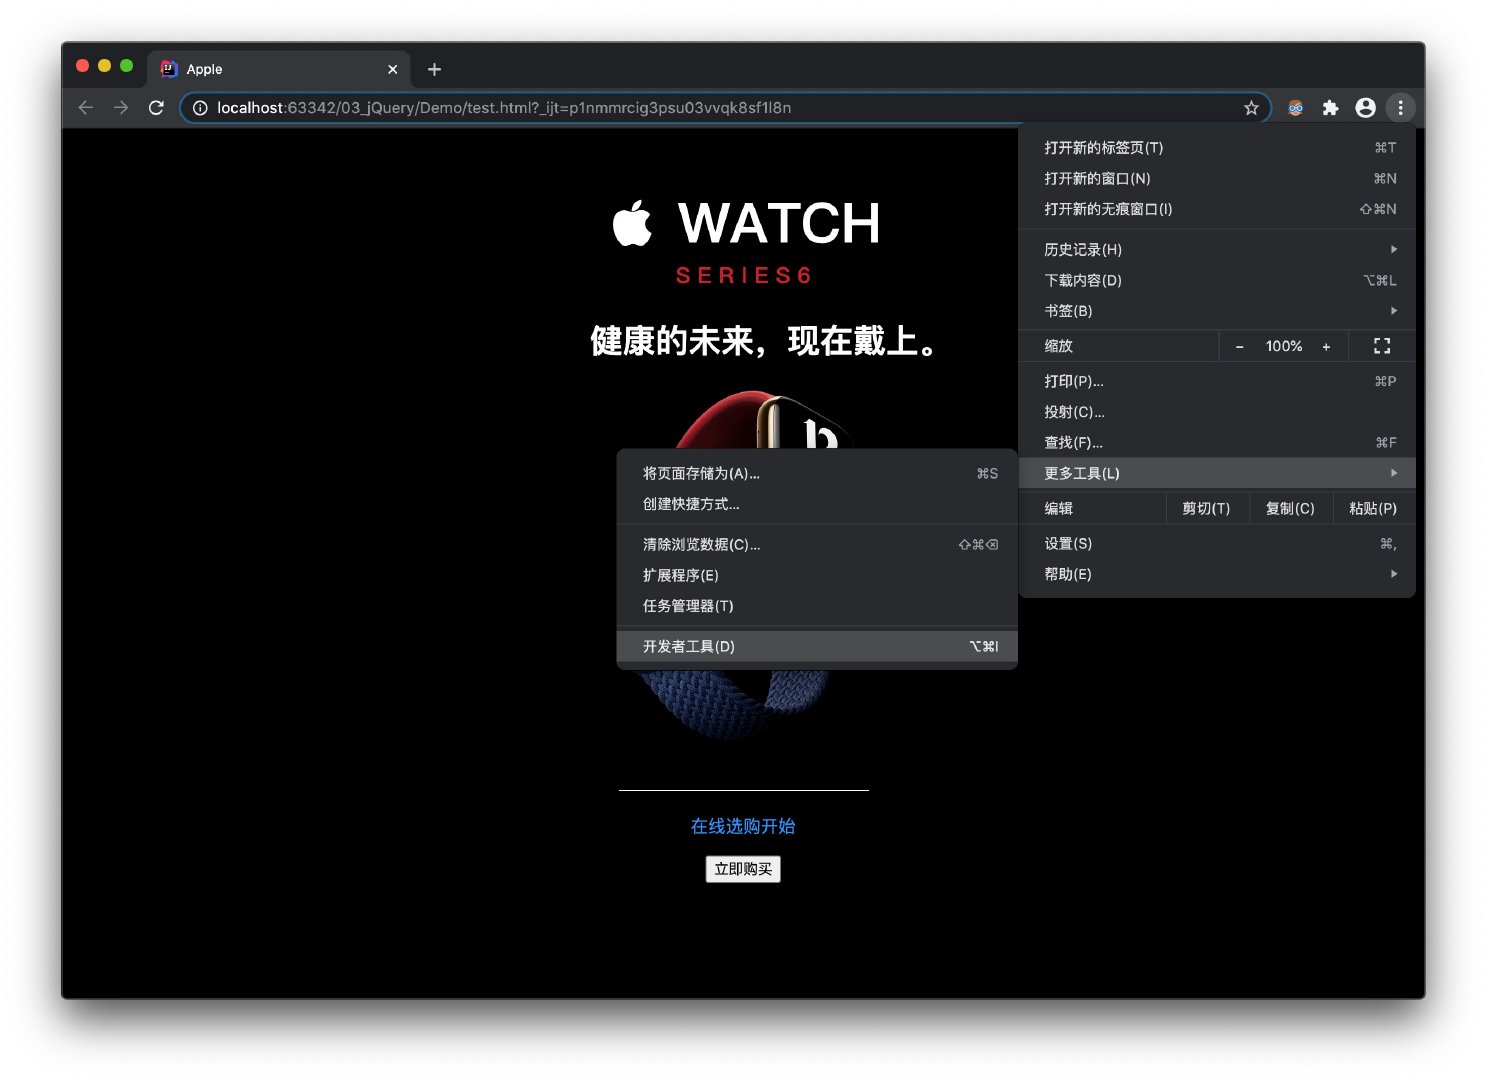Screen dimensions: 1486x1080
Task: Click the 复制(C) edit button
Action: point(1290,508)
